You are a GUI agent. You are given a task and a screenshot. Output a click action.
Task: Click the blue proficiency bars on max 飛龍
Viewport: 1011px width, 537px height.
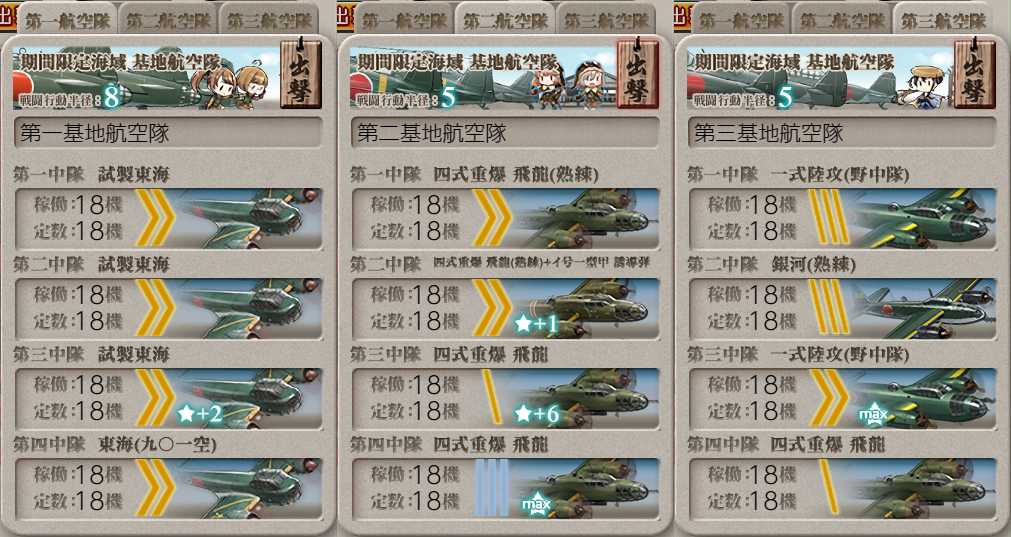492,487
